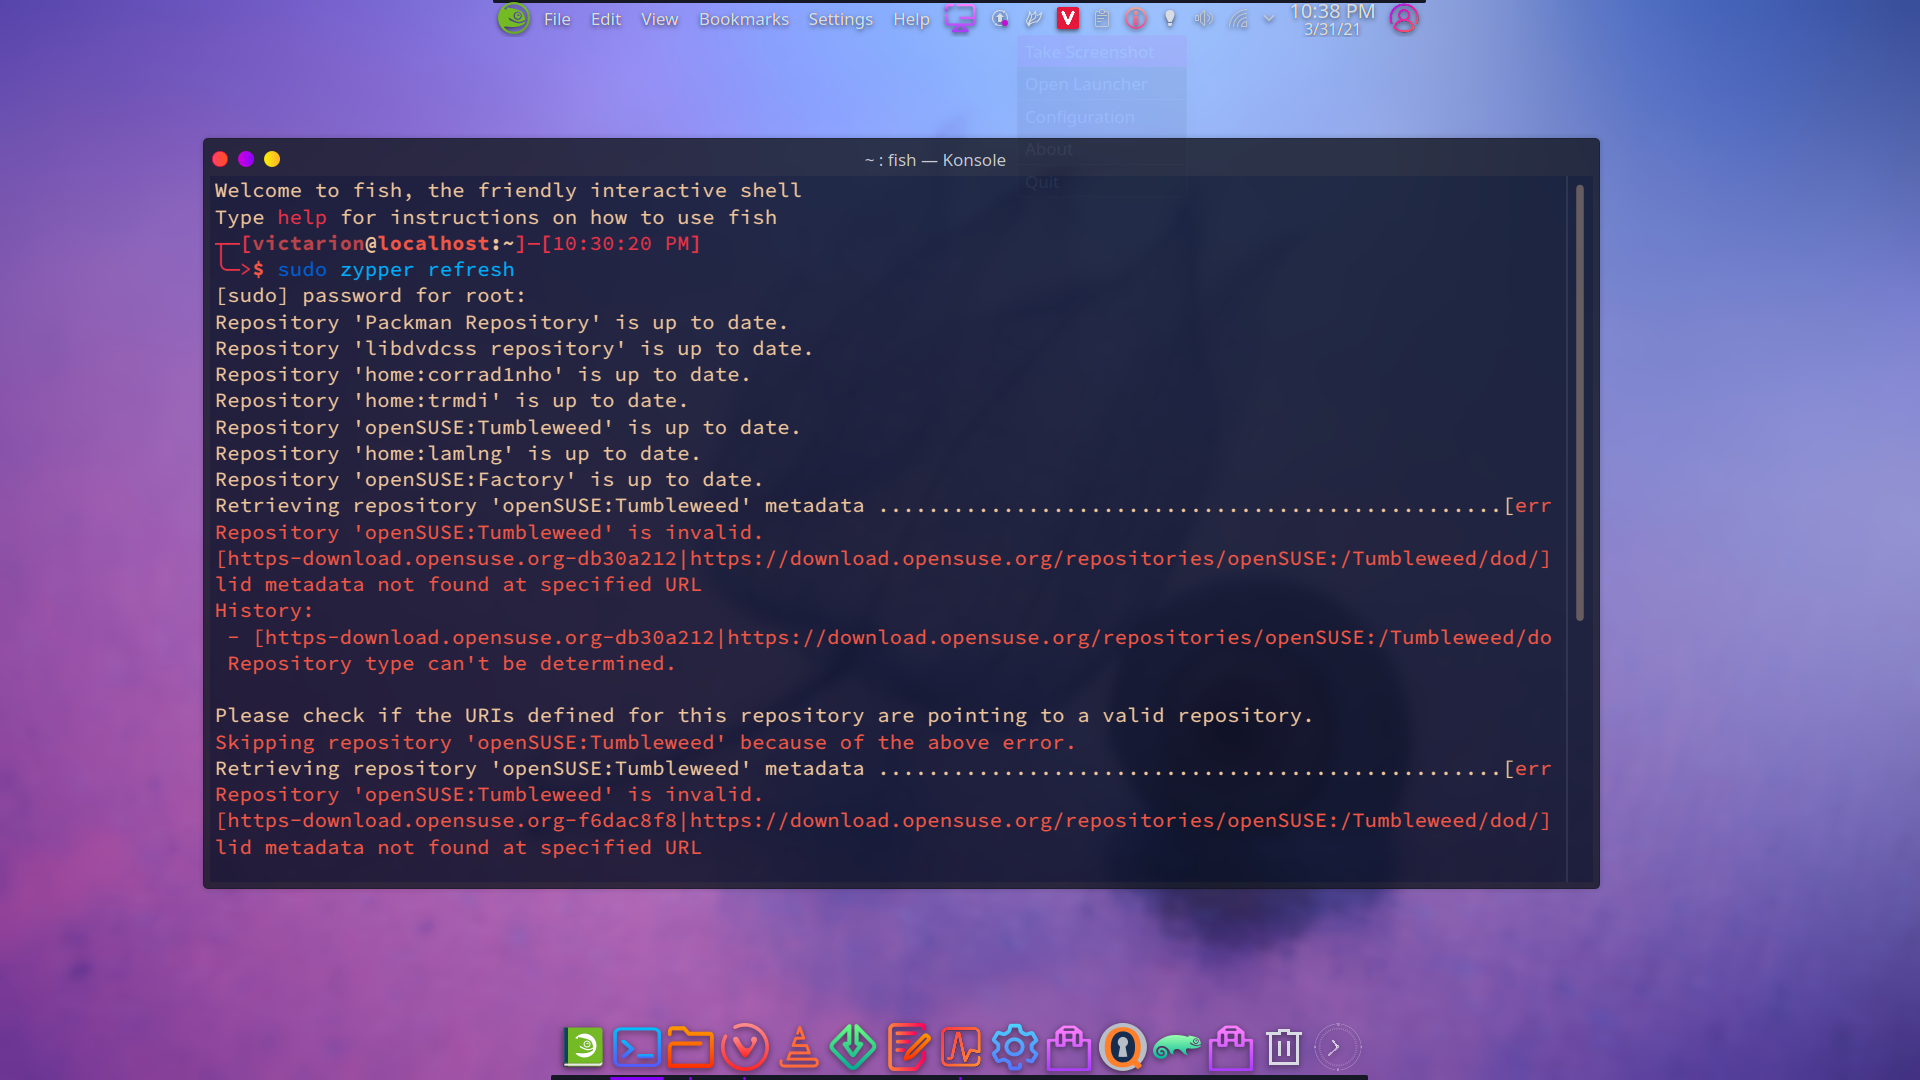
Task: Click the '~ : fish — Konsole' window title
Action: (935, 160)
